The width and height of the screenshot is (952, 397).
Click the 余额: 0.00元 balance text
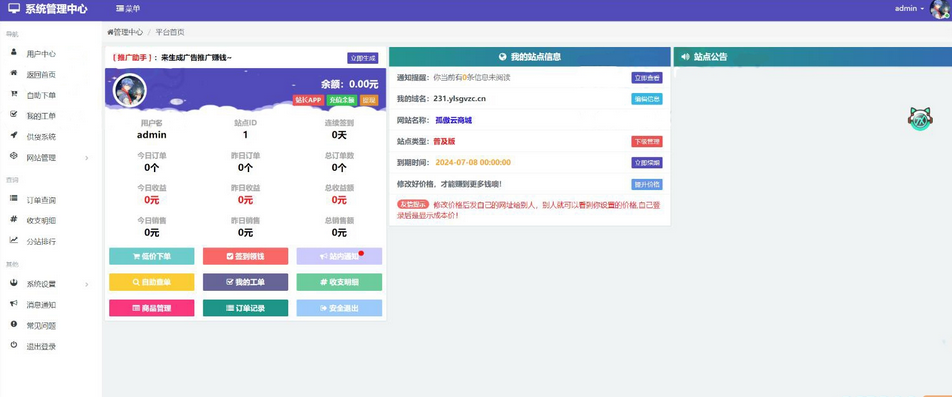click(x=350, y=84)
